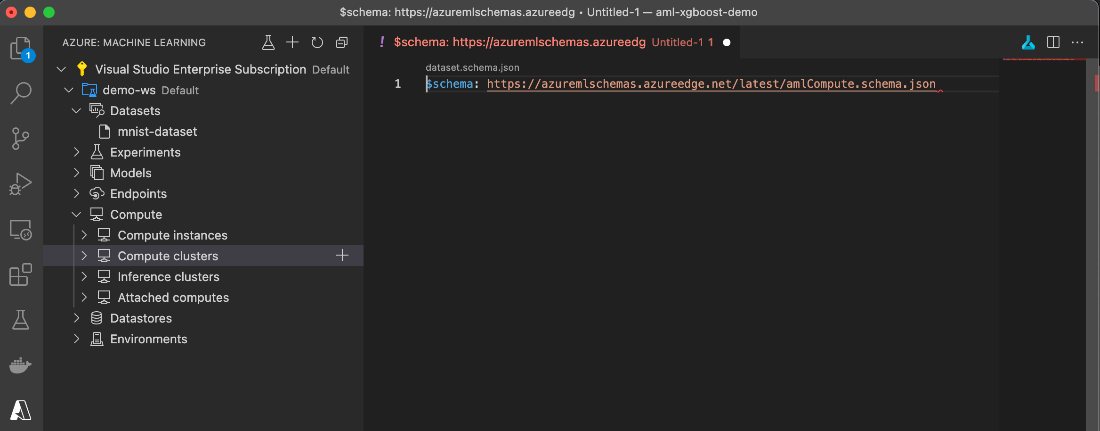Refresh the Azure Machine Learning tree

pyautogui.click(x=317, y=43)
